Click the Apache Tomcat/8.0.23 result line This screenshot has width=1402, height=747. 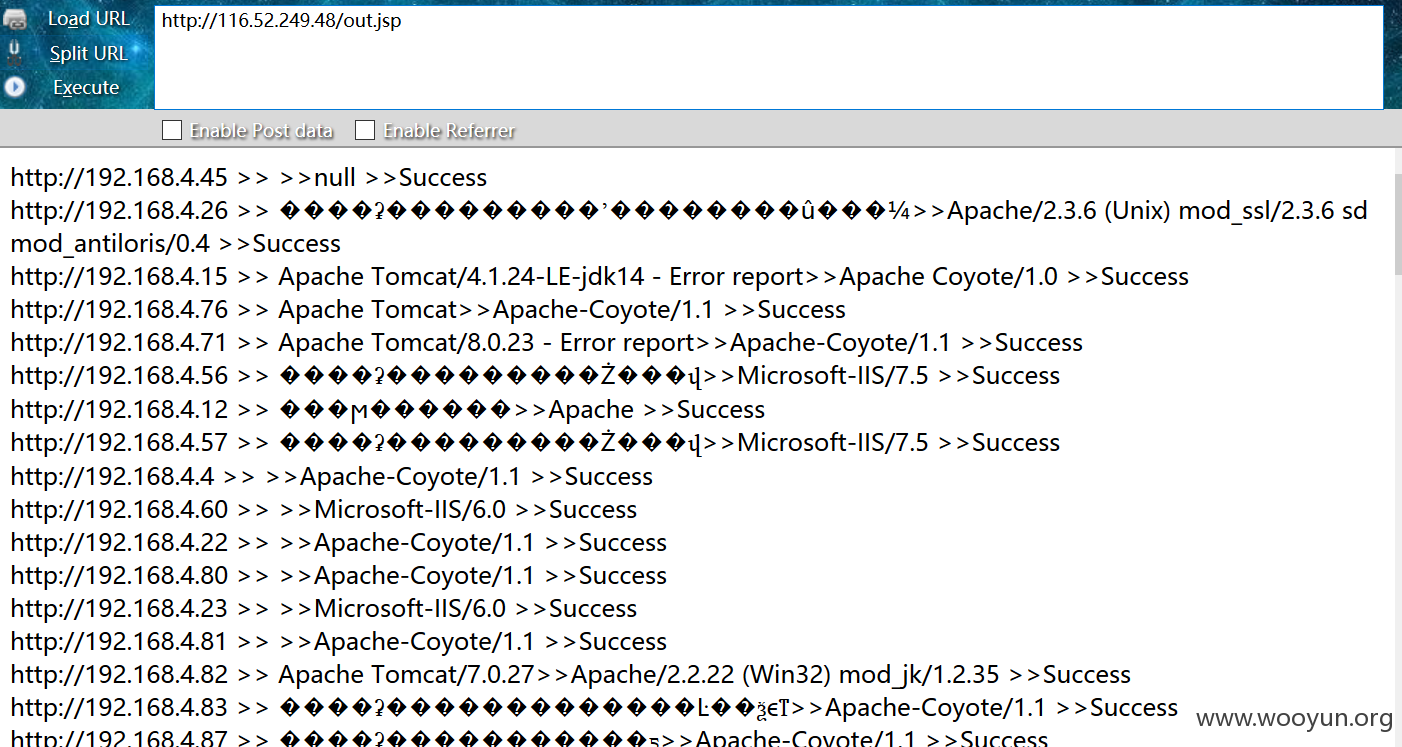point(547,343)
